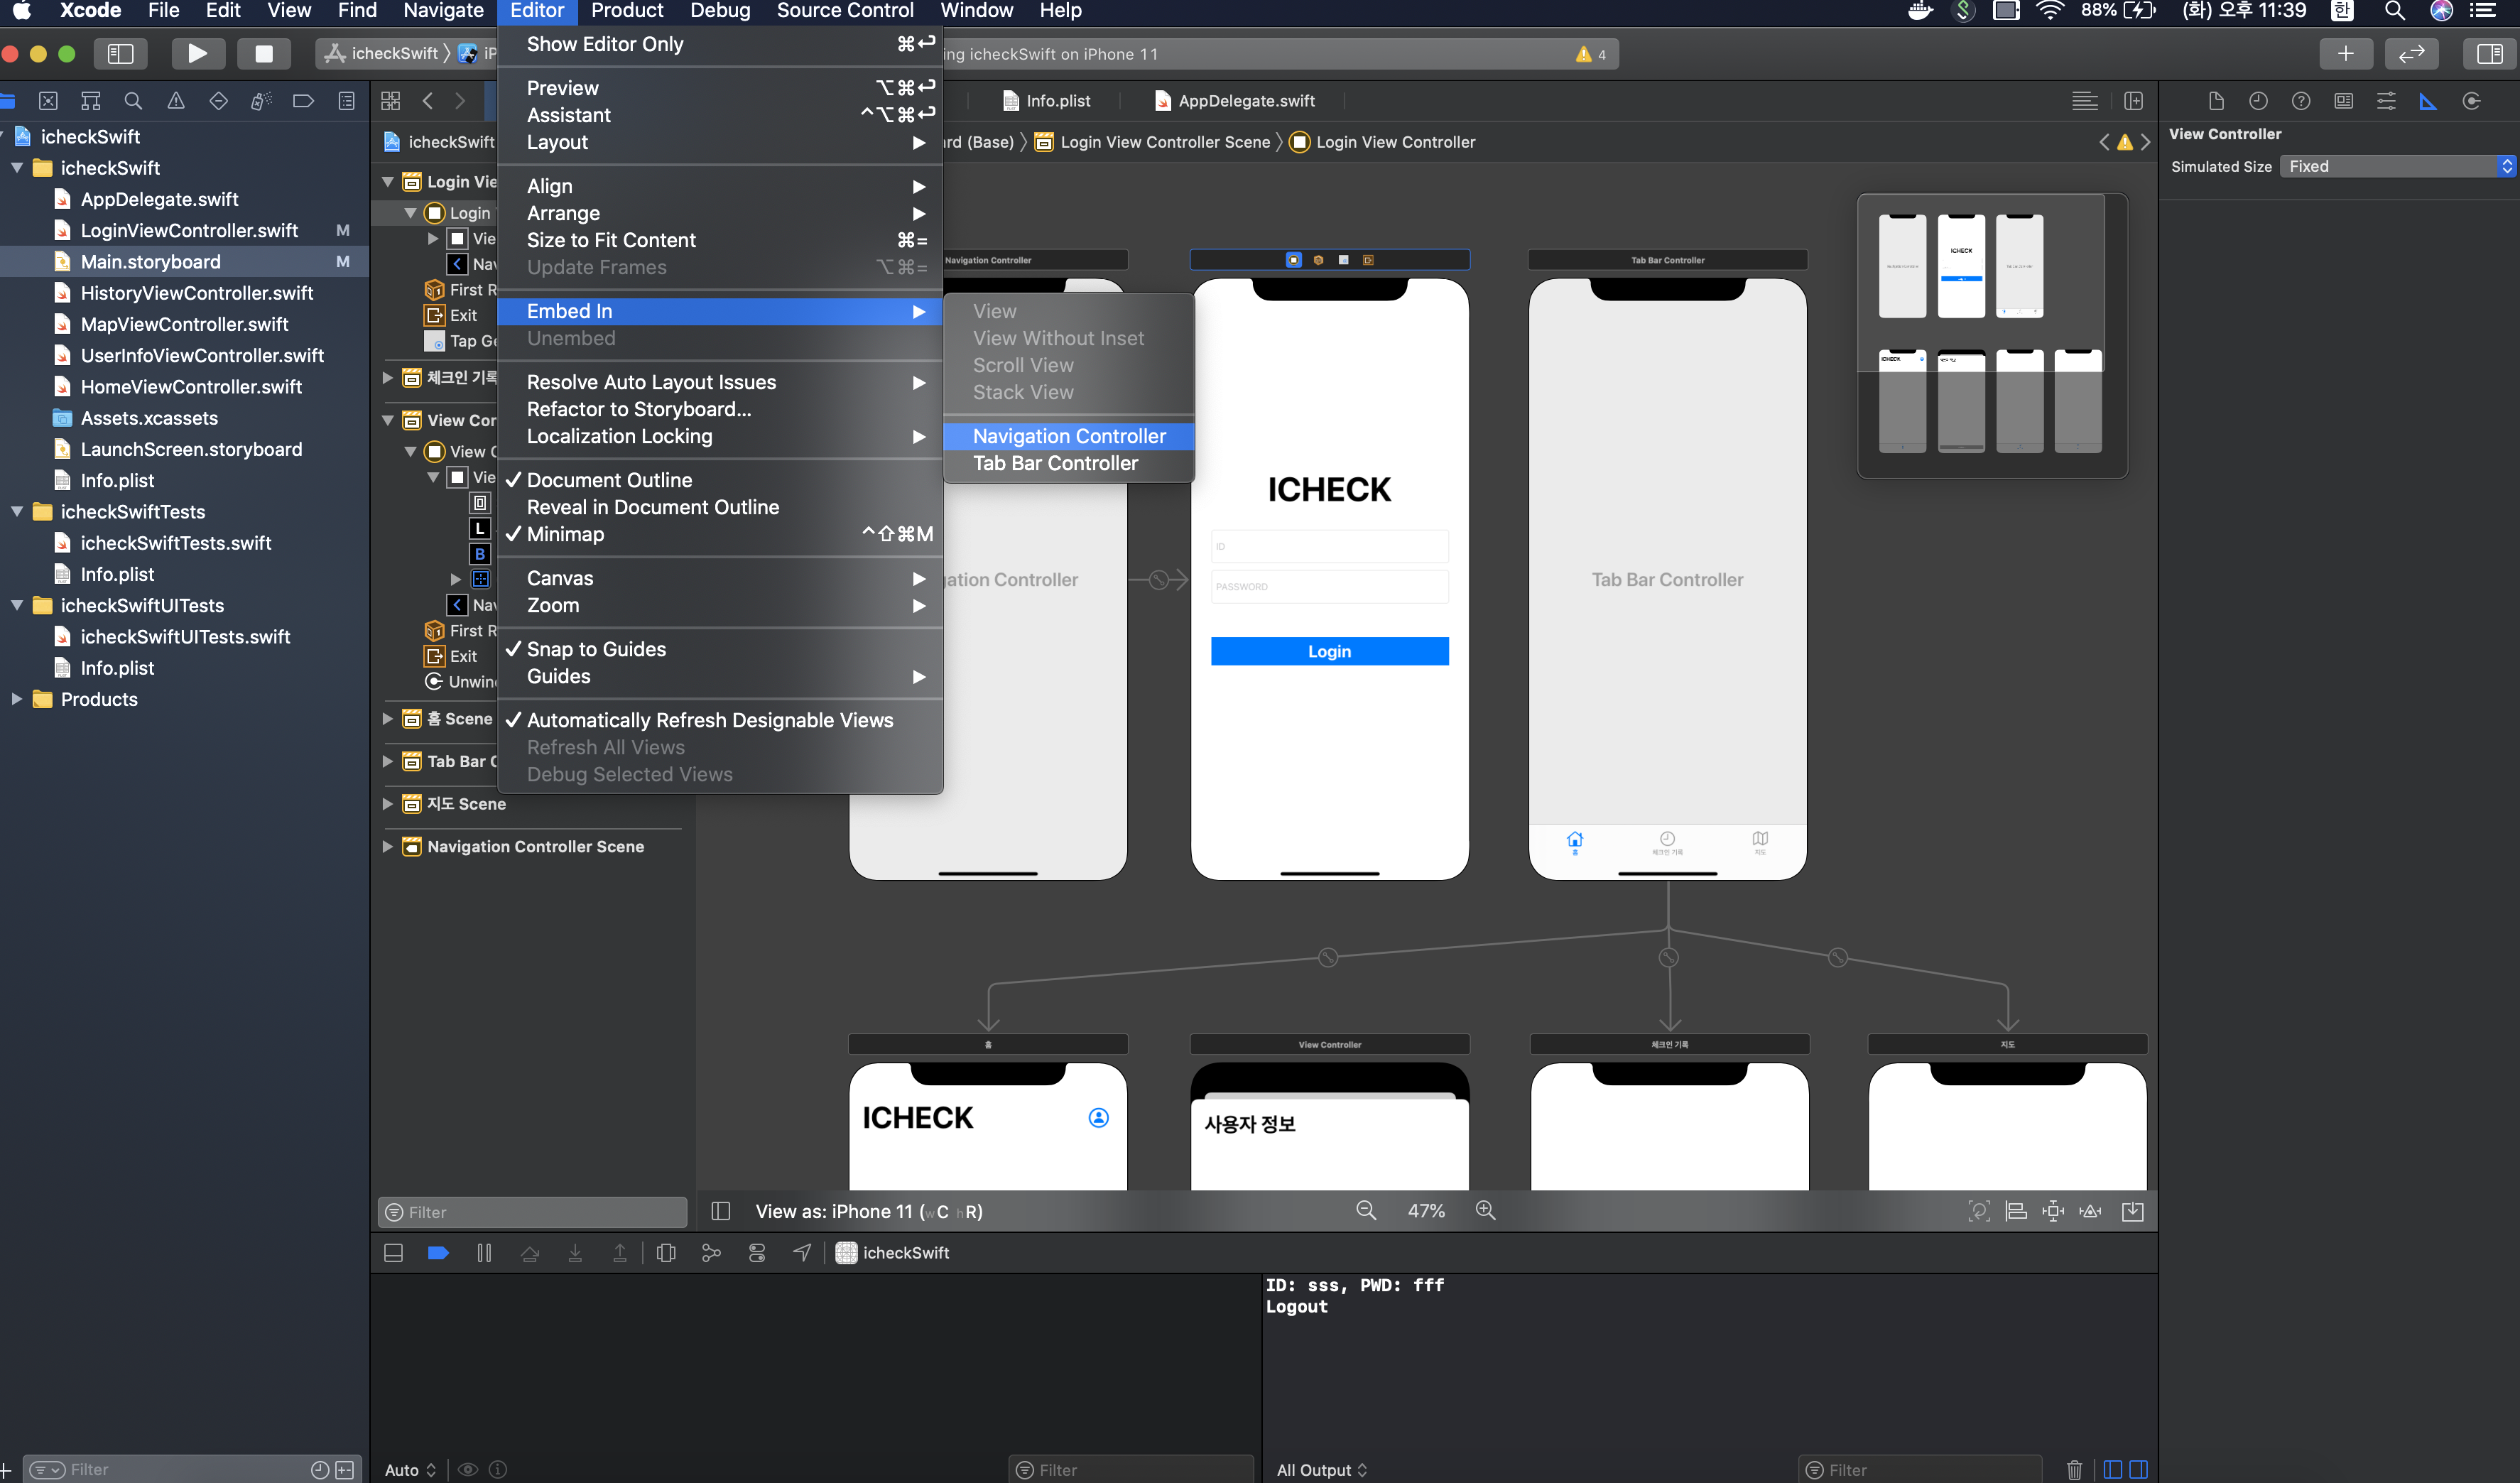The width and height of the screenshot is (2520, 1483).
Task: Expand the Products folder
Action: [16, 699]
